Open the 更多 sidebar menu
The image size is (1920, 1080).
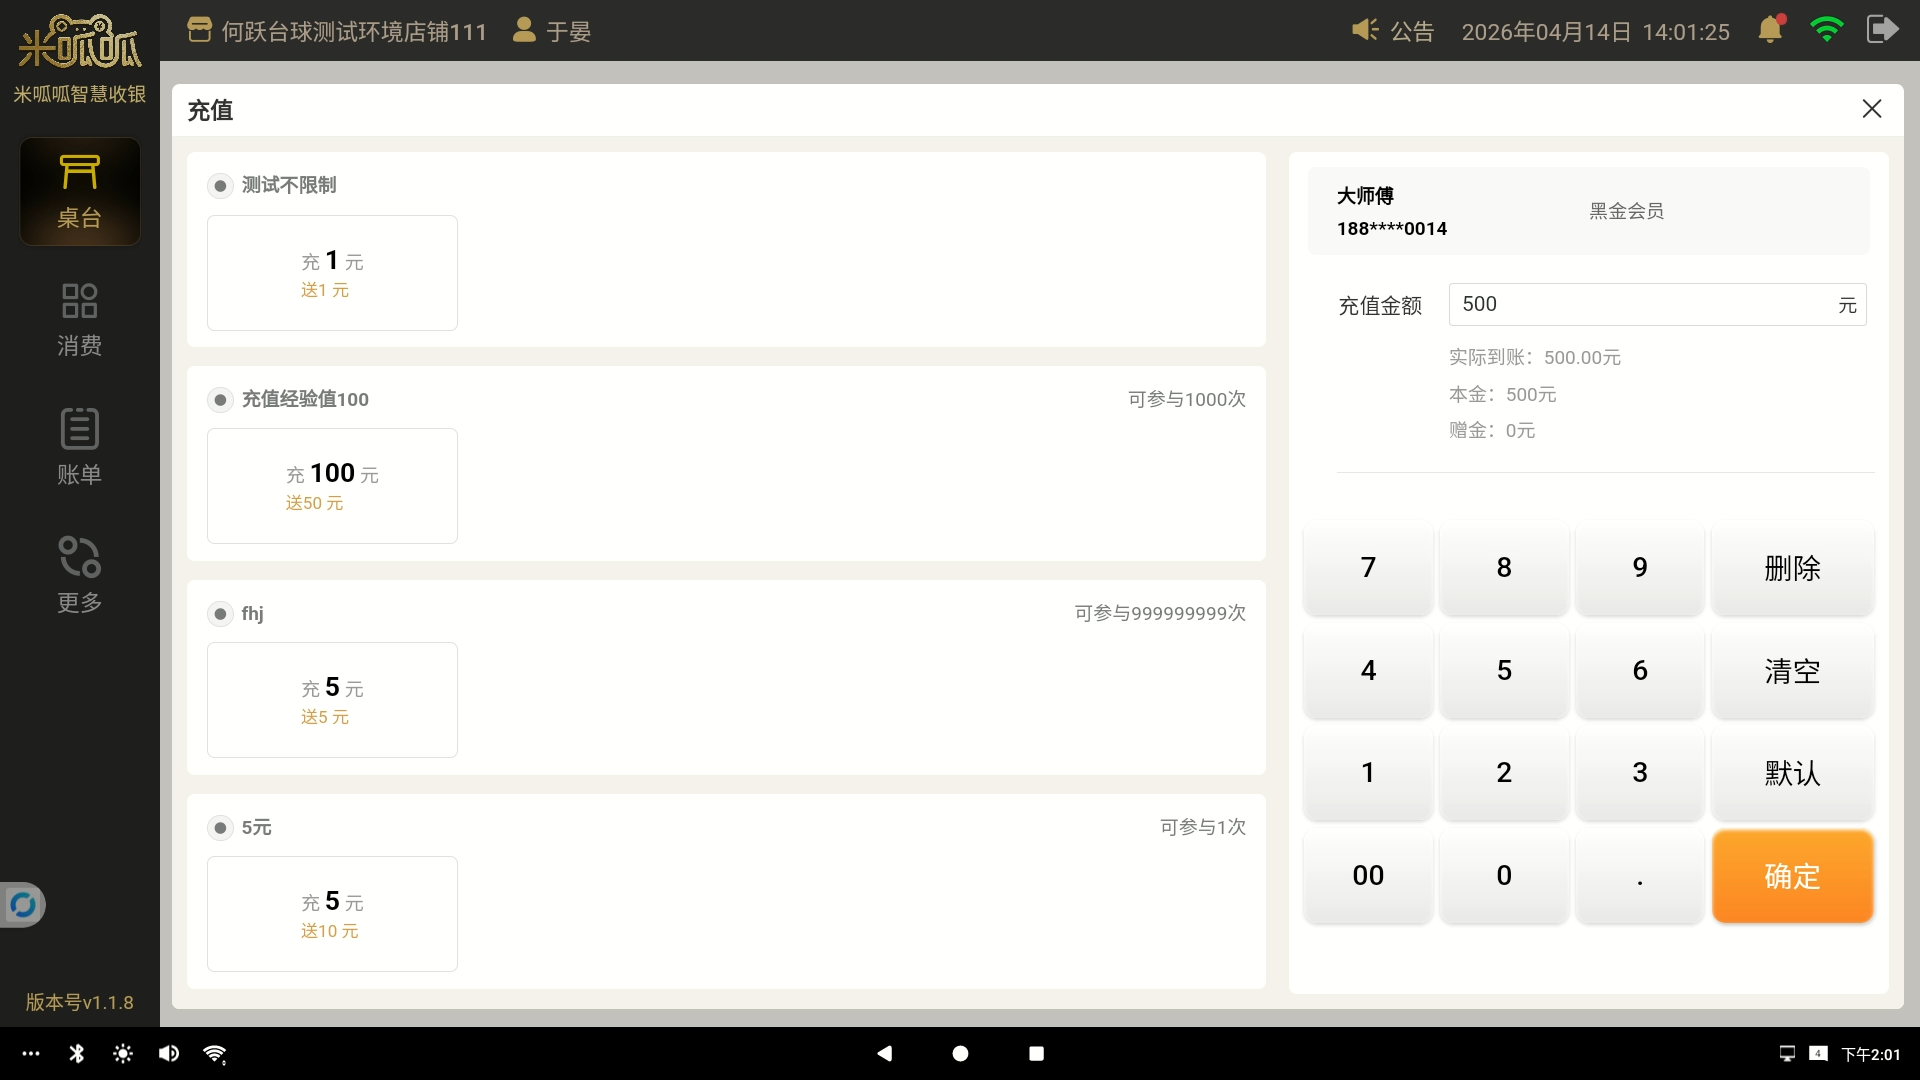pyautogui.click(x=79, y=576)
